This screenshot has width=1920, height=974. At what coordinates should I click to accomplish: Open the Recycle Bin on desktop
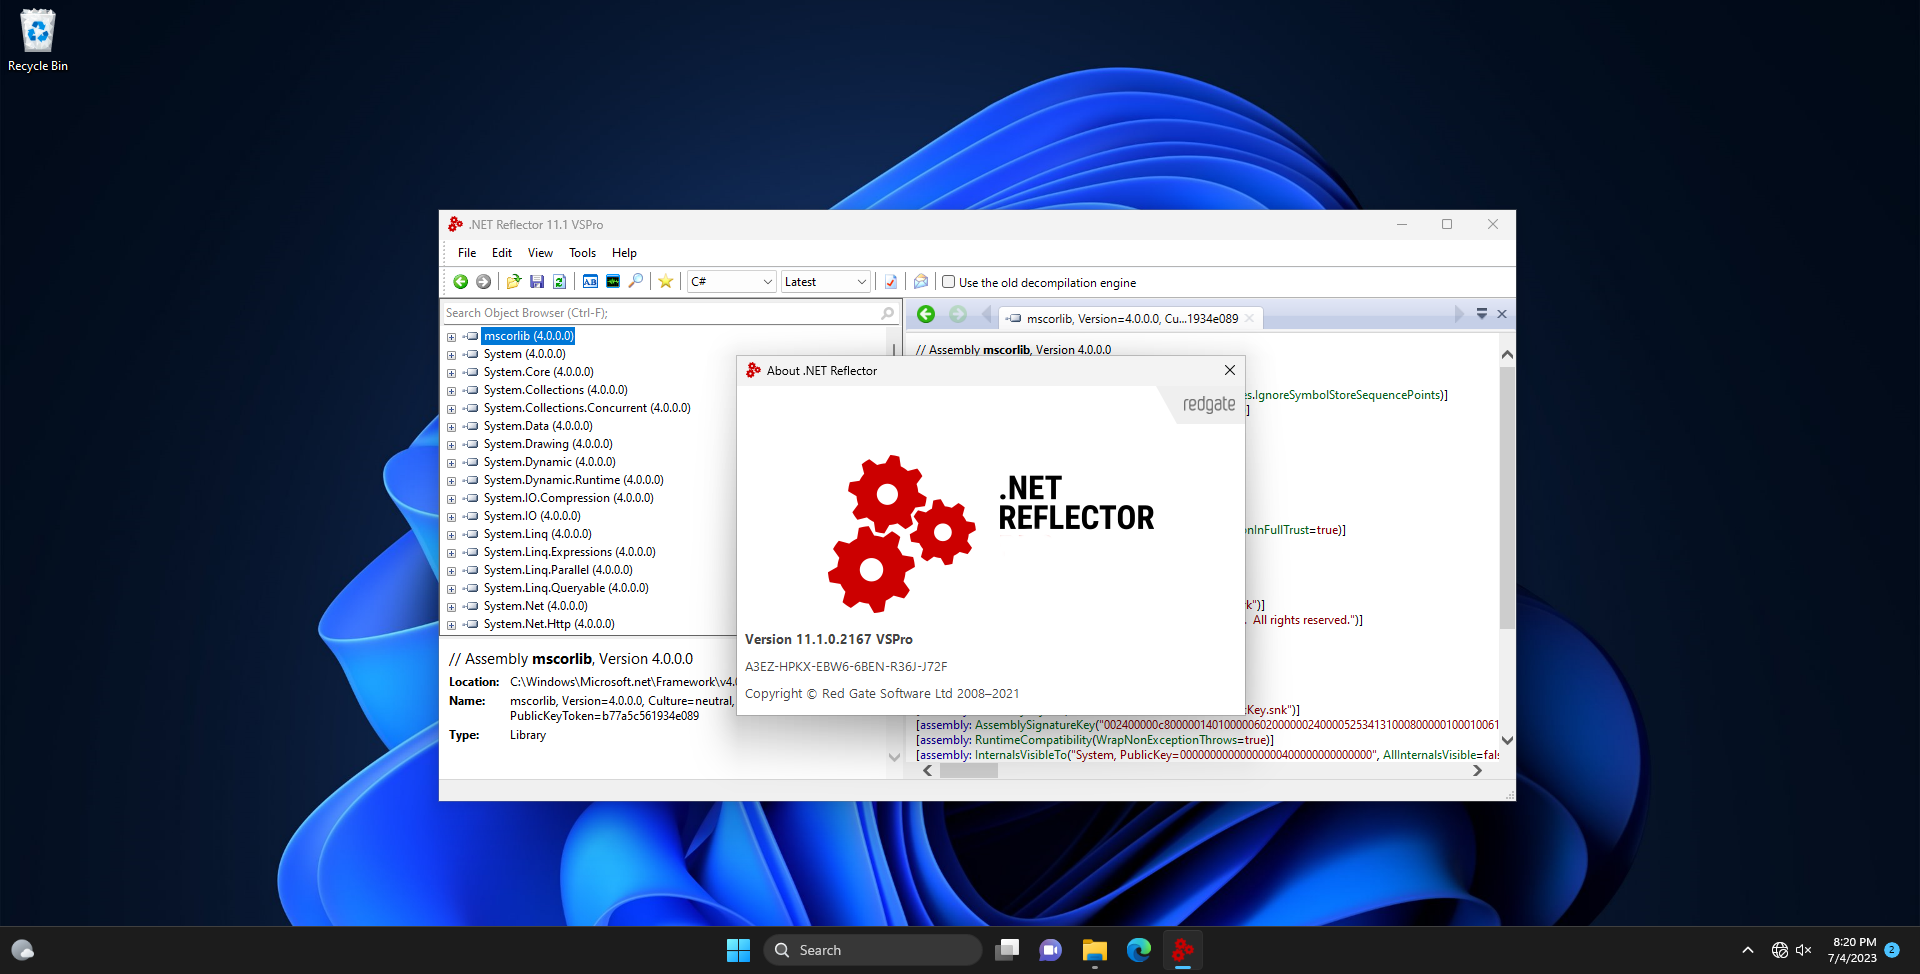38,41
